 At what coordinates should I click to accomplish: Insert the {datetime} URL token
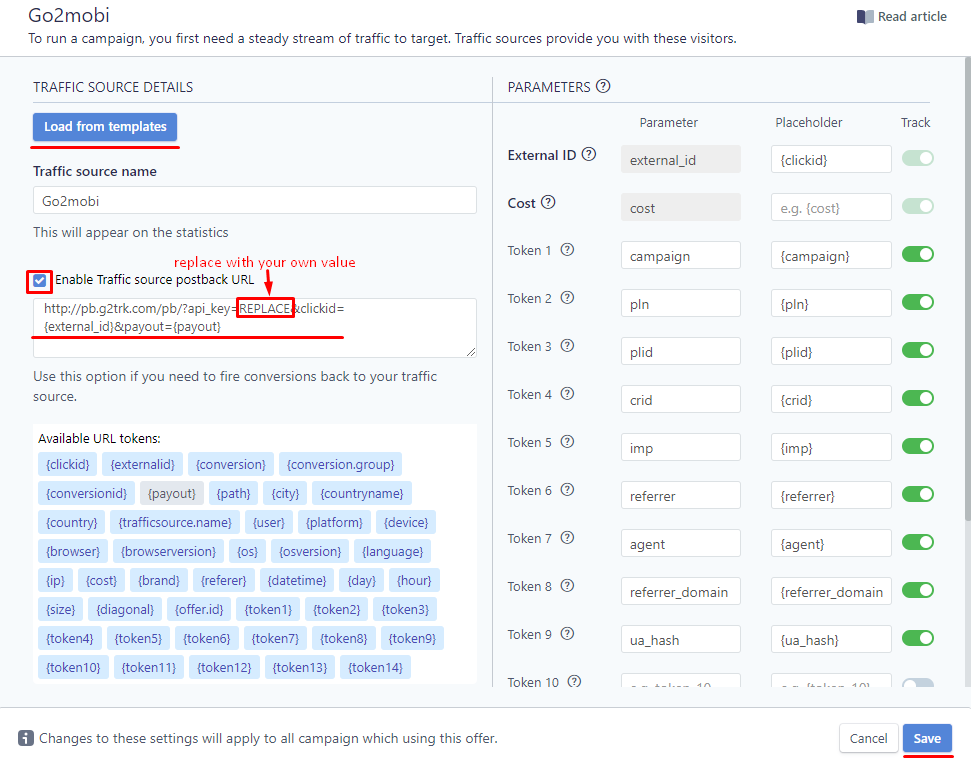click(297, 580)
